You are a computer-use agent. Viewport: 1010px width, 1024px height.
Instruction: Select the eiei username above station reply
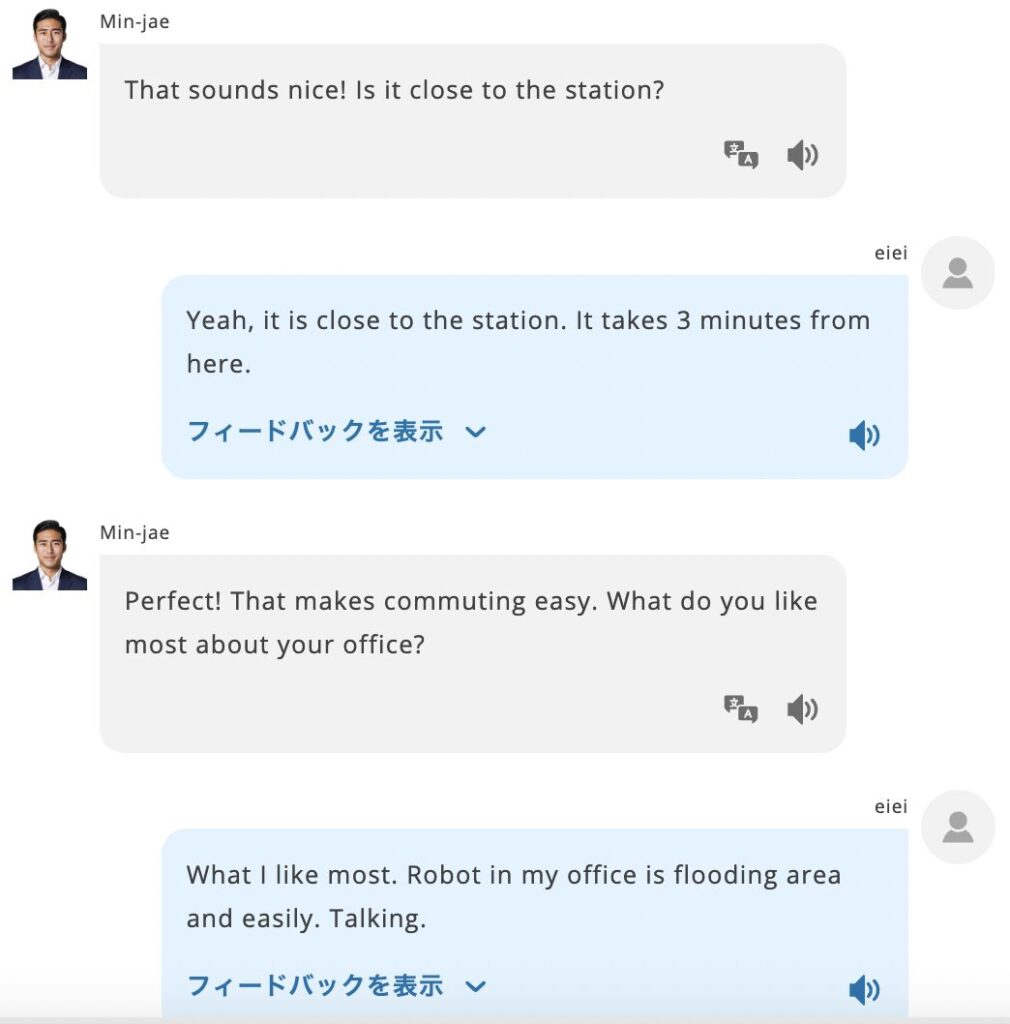(x=891, y=253)
